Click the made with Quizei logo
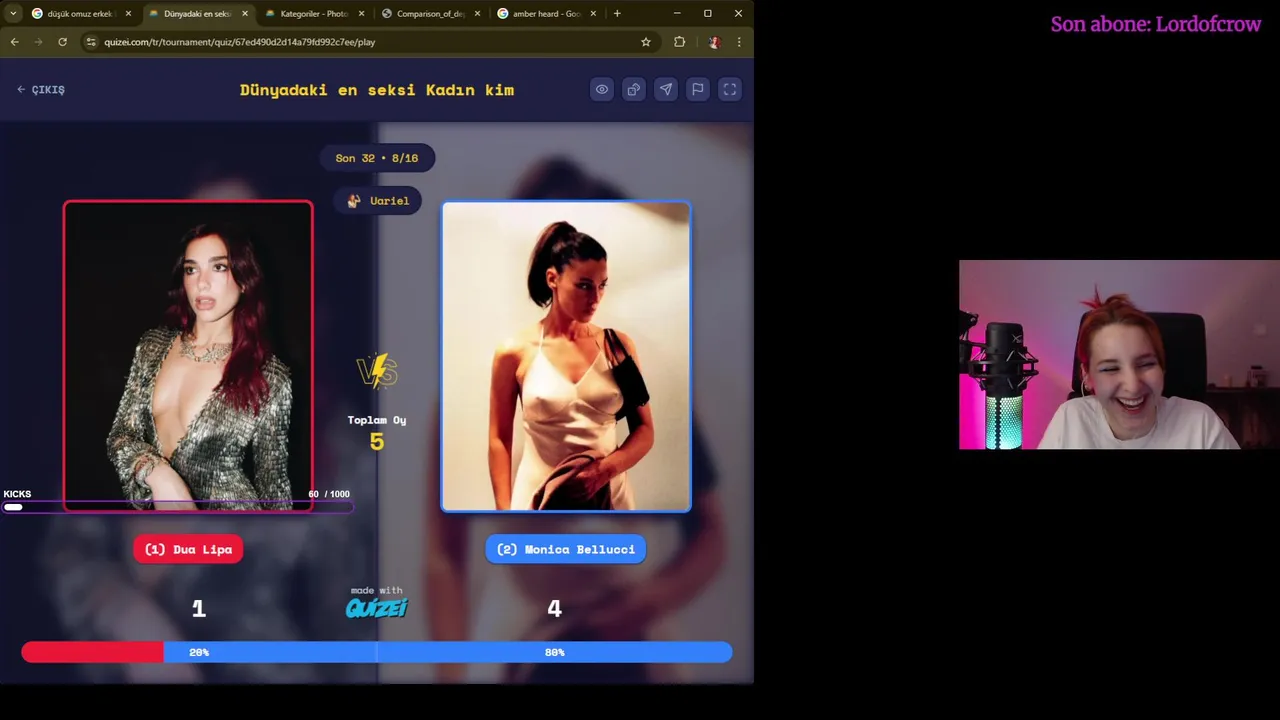 click(377, 603)
